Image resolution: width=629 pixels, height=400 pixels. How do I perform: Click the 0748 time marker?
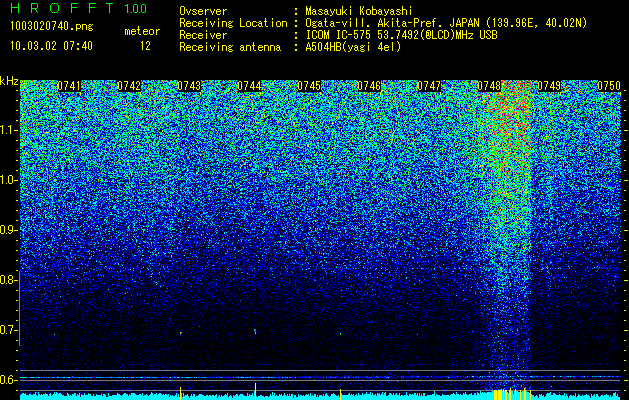489,86
